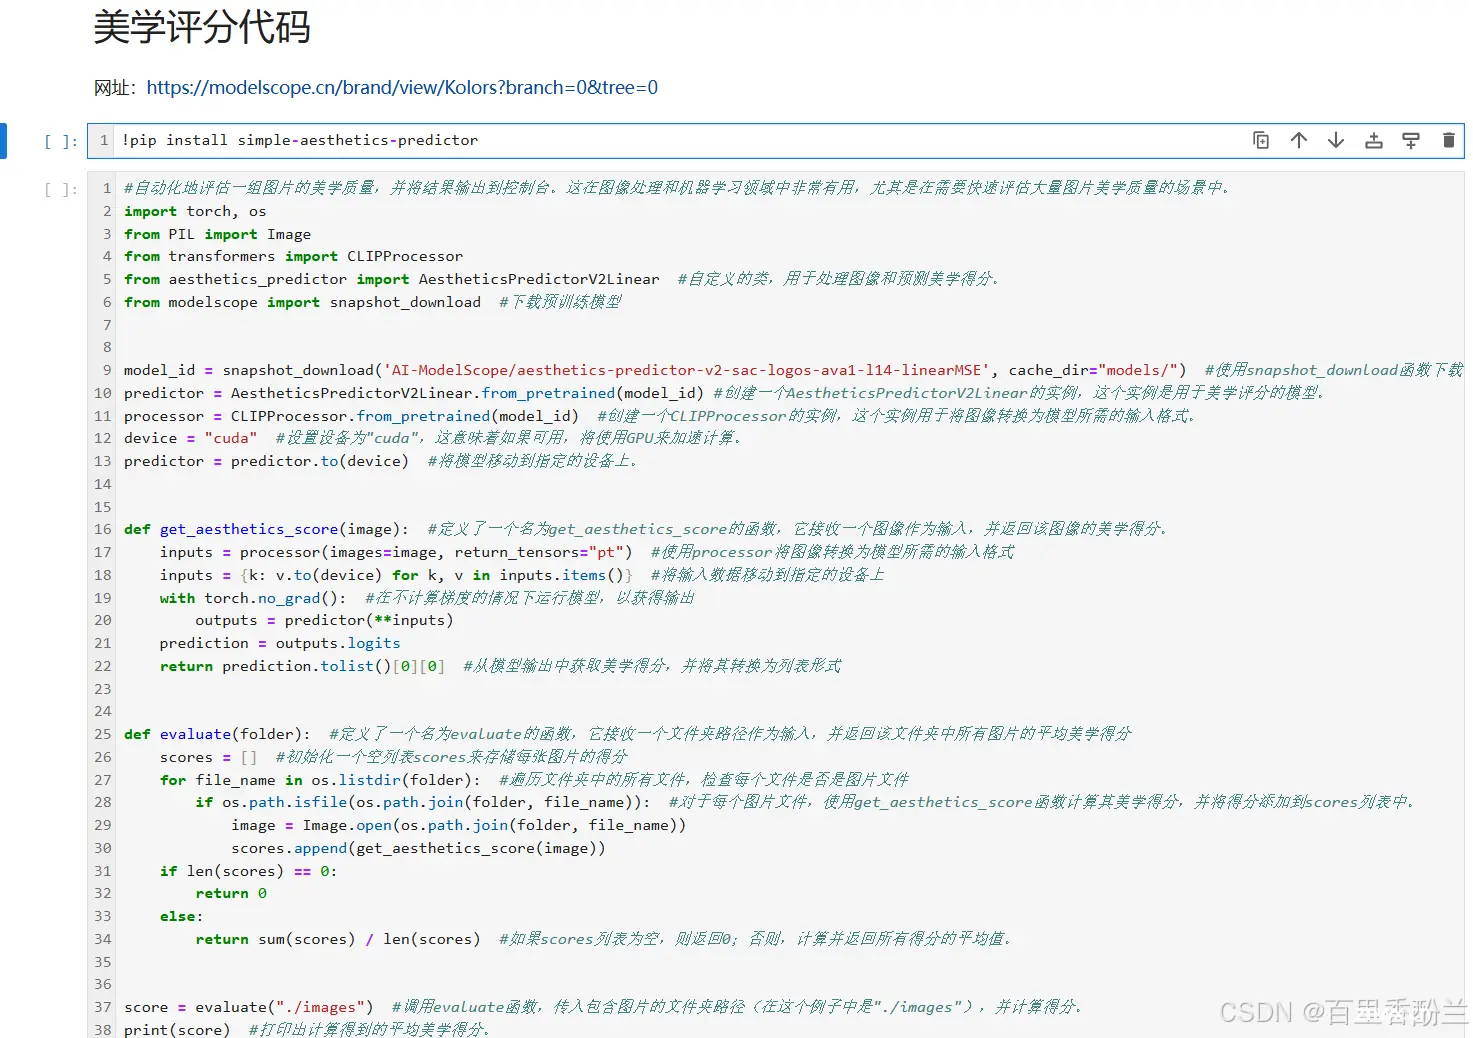Click the 'from PIL import Image' line
1473x1038 pixels.
point(217,234)
